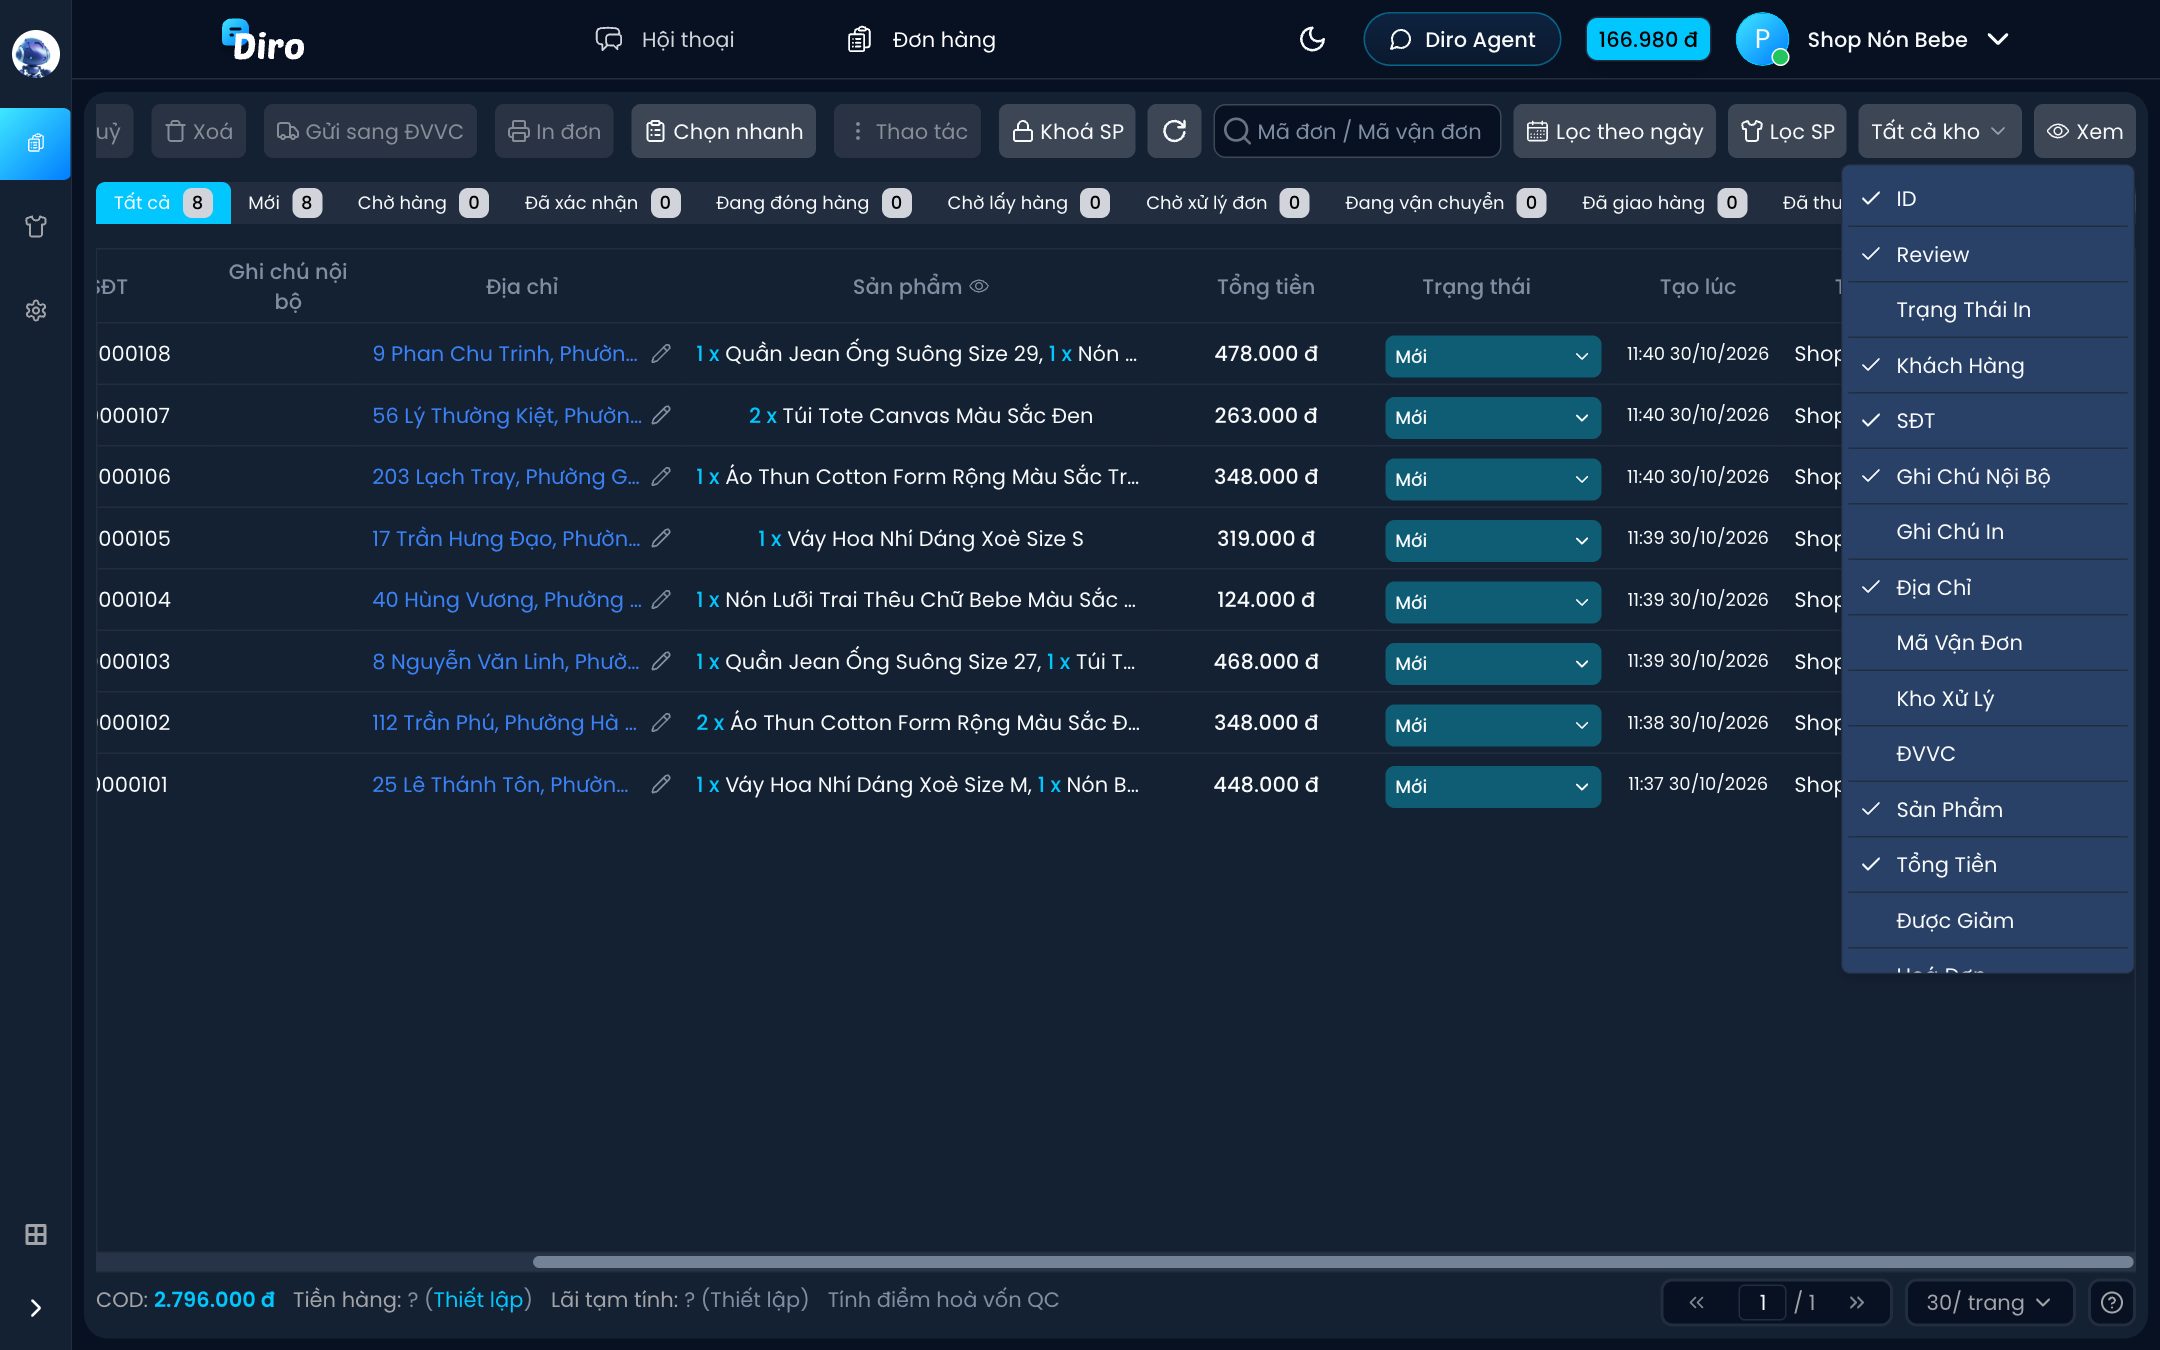Image resolution: width=2160 pixels, height=1350 pixels.
Task: Uncheck the Review column option
Action: point(1987,255)
